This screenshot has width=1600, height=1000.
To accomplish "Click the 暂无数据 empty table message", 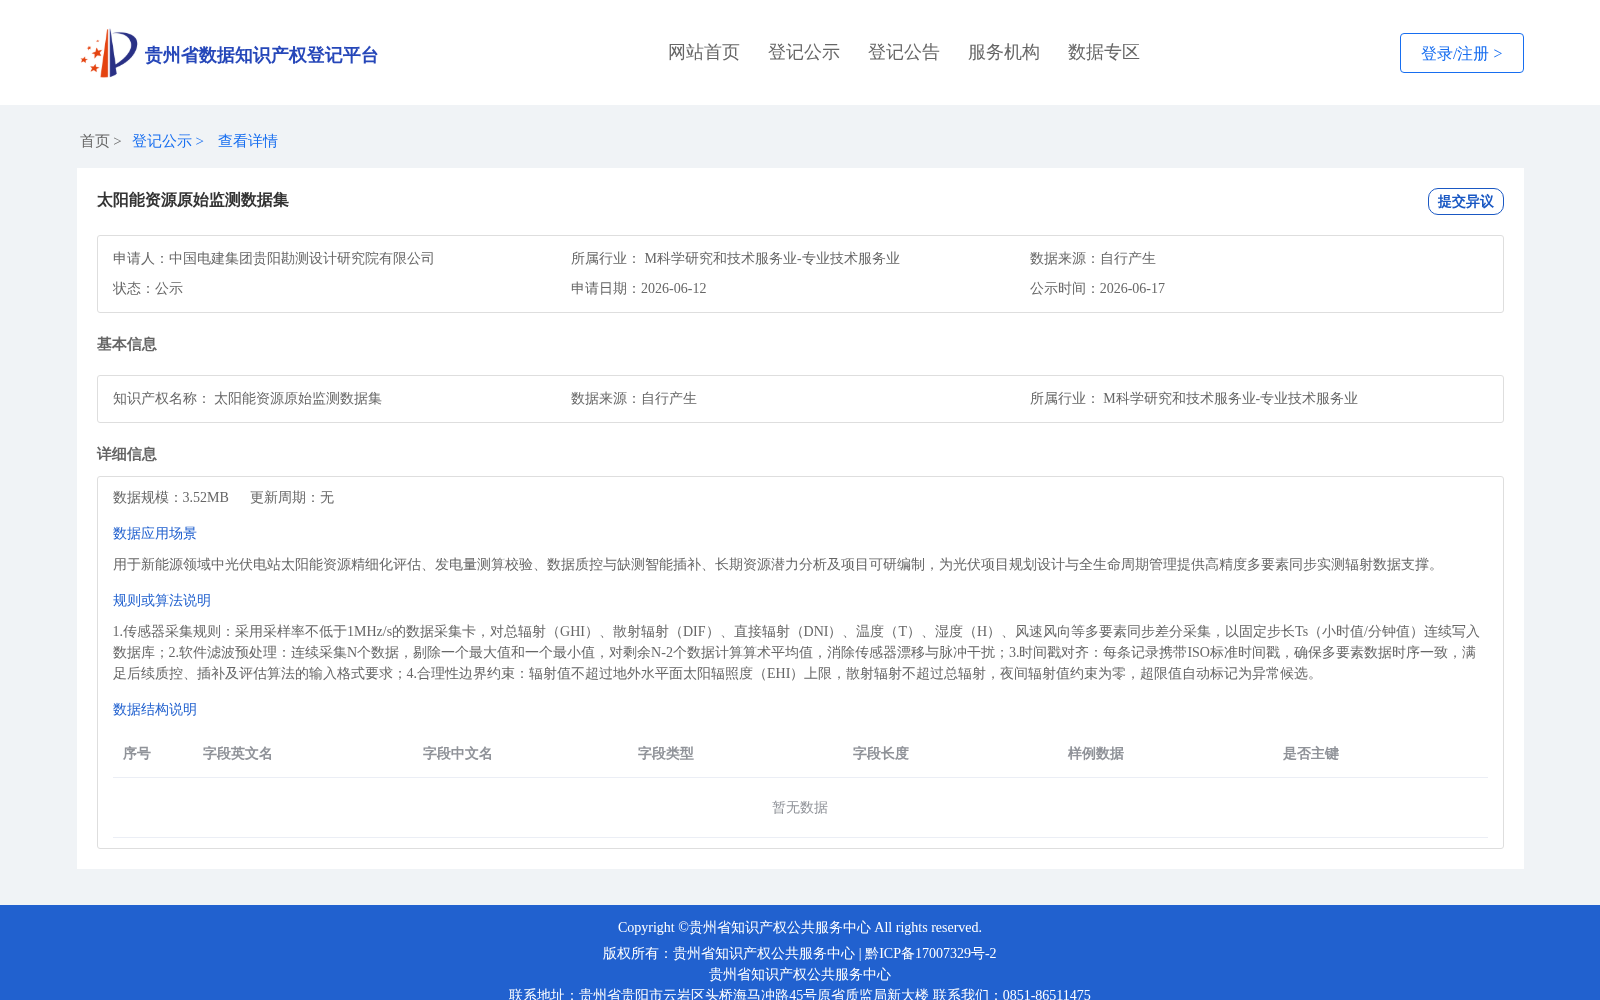I will tap(800, 807).
